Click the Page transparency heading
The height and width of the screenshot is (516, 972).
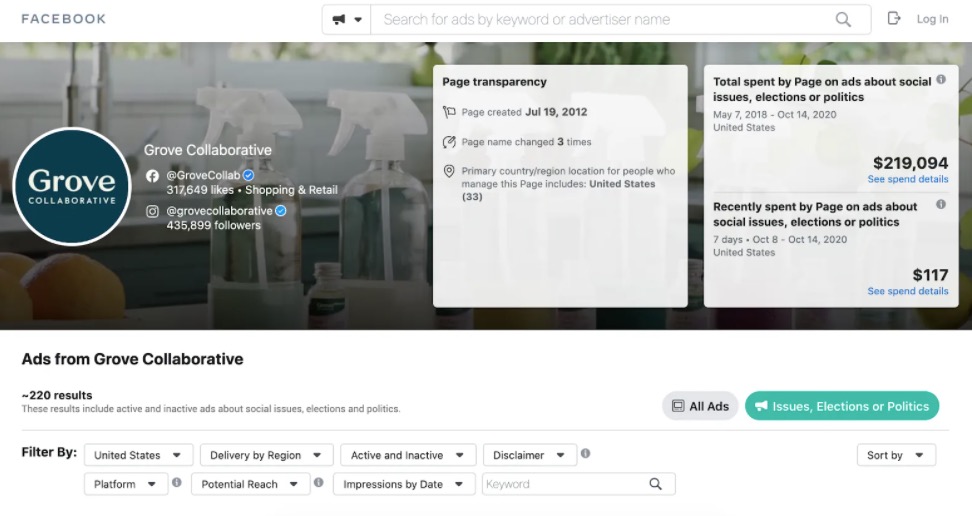click(x=494, y=82)
